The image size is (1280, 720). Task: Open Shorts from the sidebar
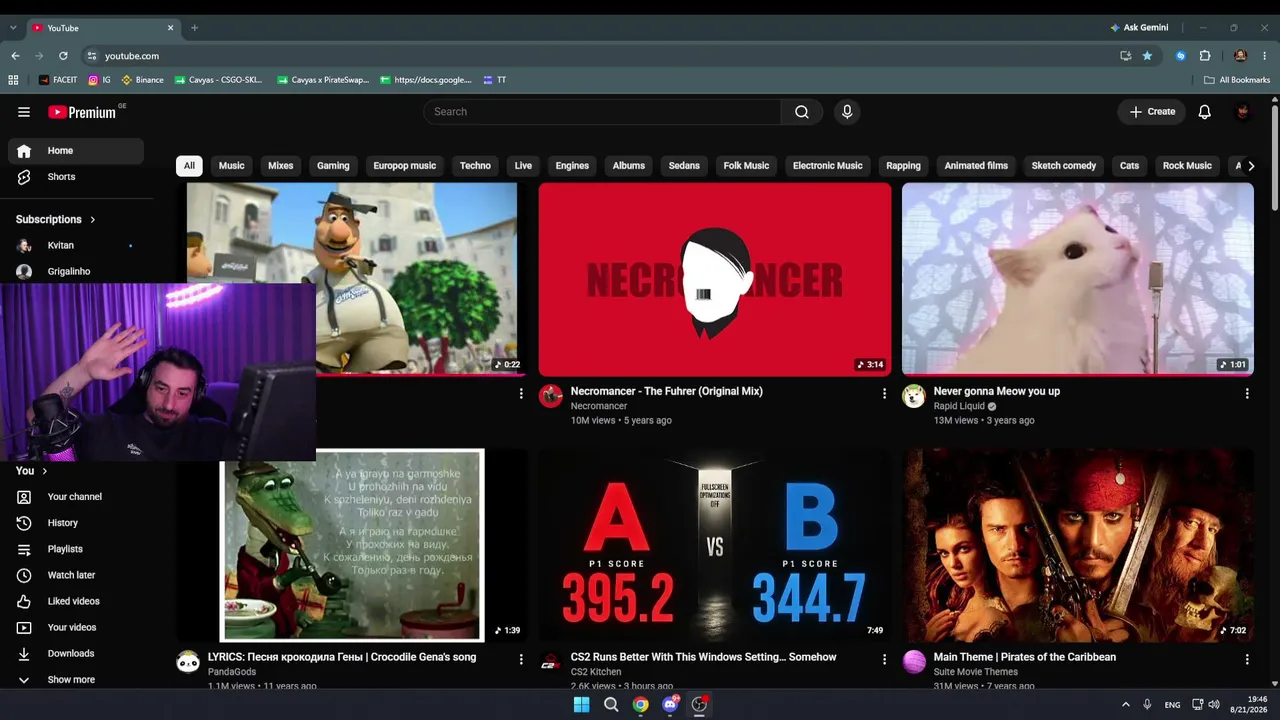point(76,177)
